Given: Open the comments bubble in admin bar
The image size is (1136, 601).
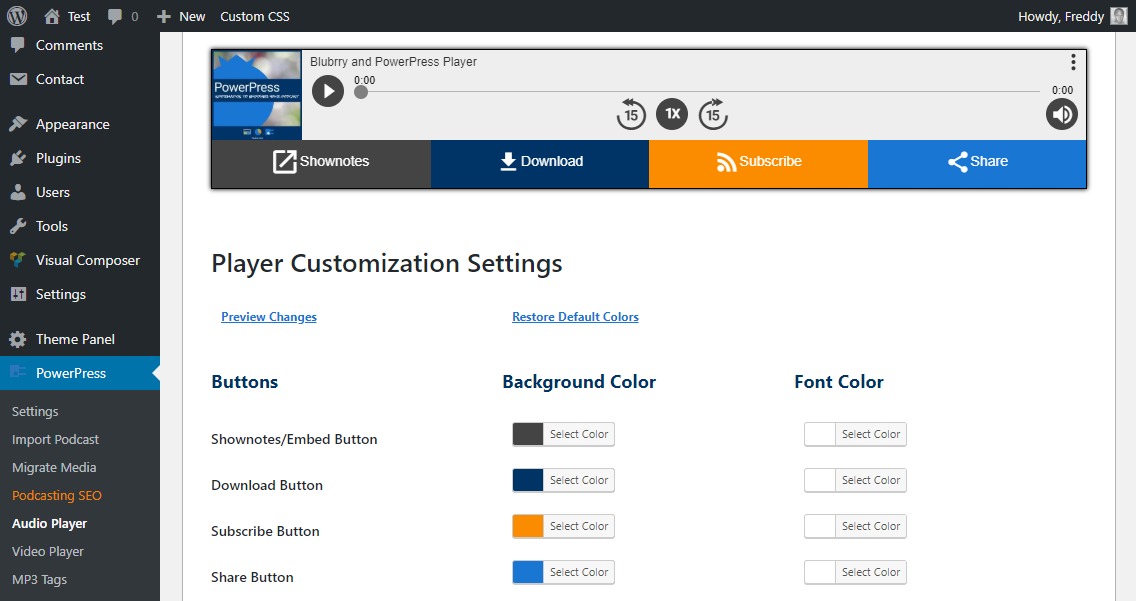Looking at the screenshot, I should (x=122, y=16).
